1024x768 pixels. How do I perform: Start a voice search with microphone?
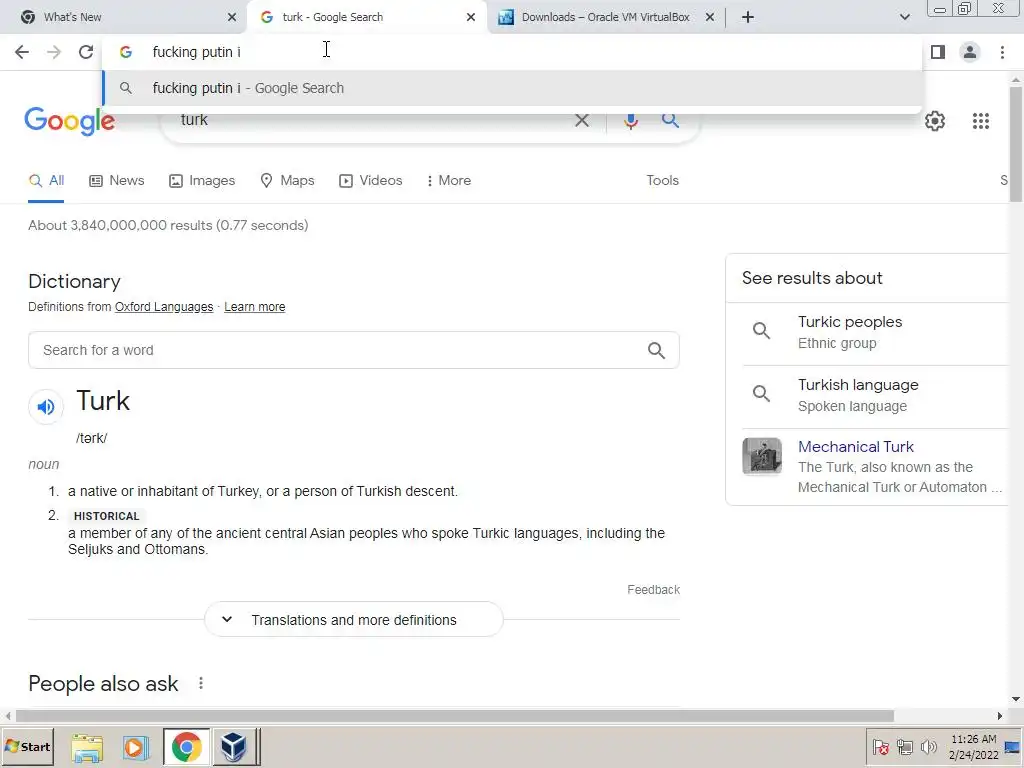[630, 121]
